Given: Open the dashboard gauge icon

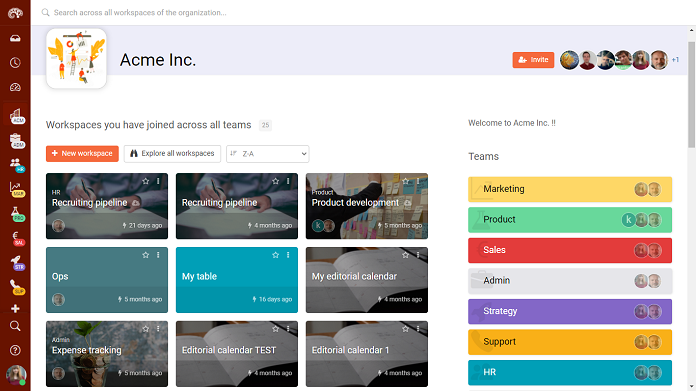Looking at the screenshot, I should coord(15,87).
